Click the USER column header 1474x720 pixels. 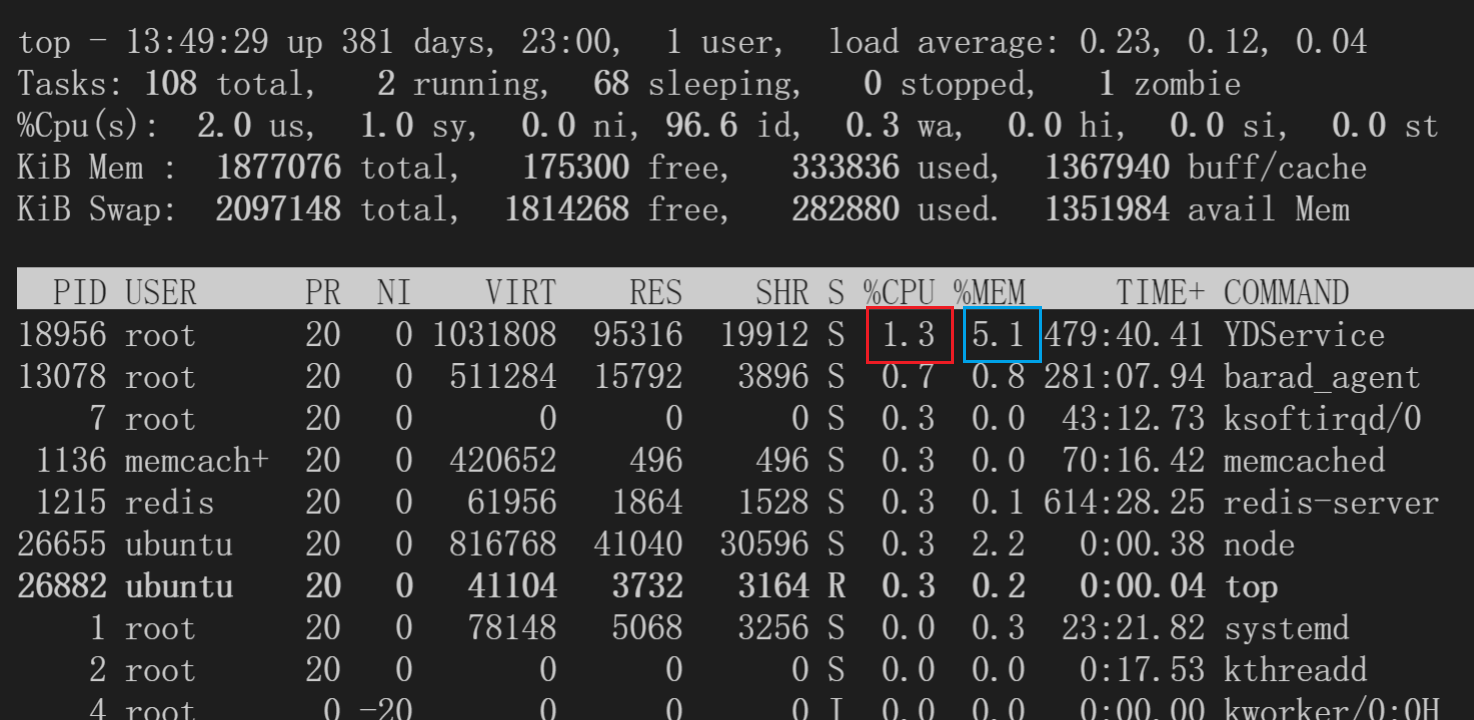click(x=161, y=293)
